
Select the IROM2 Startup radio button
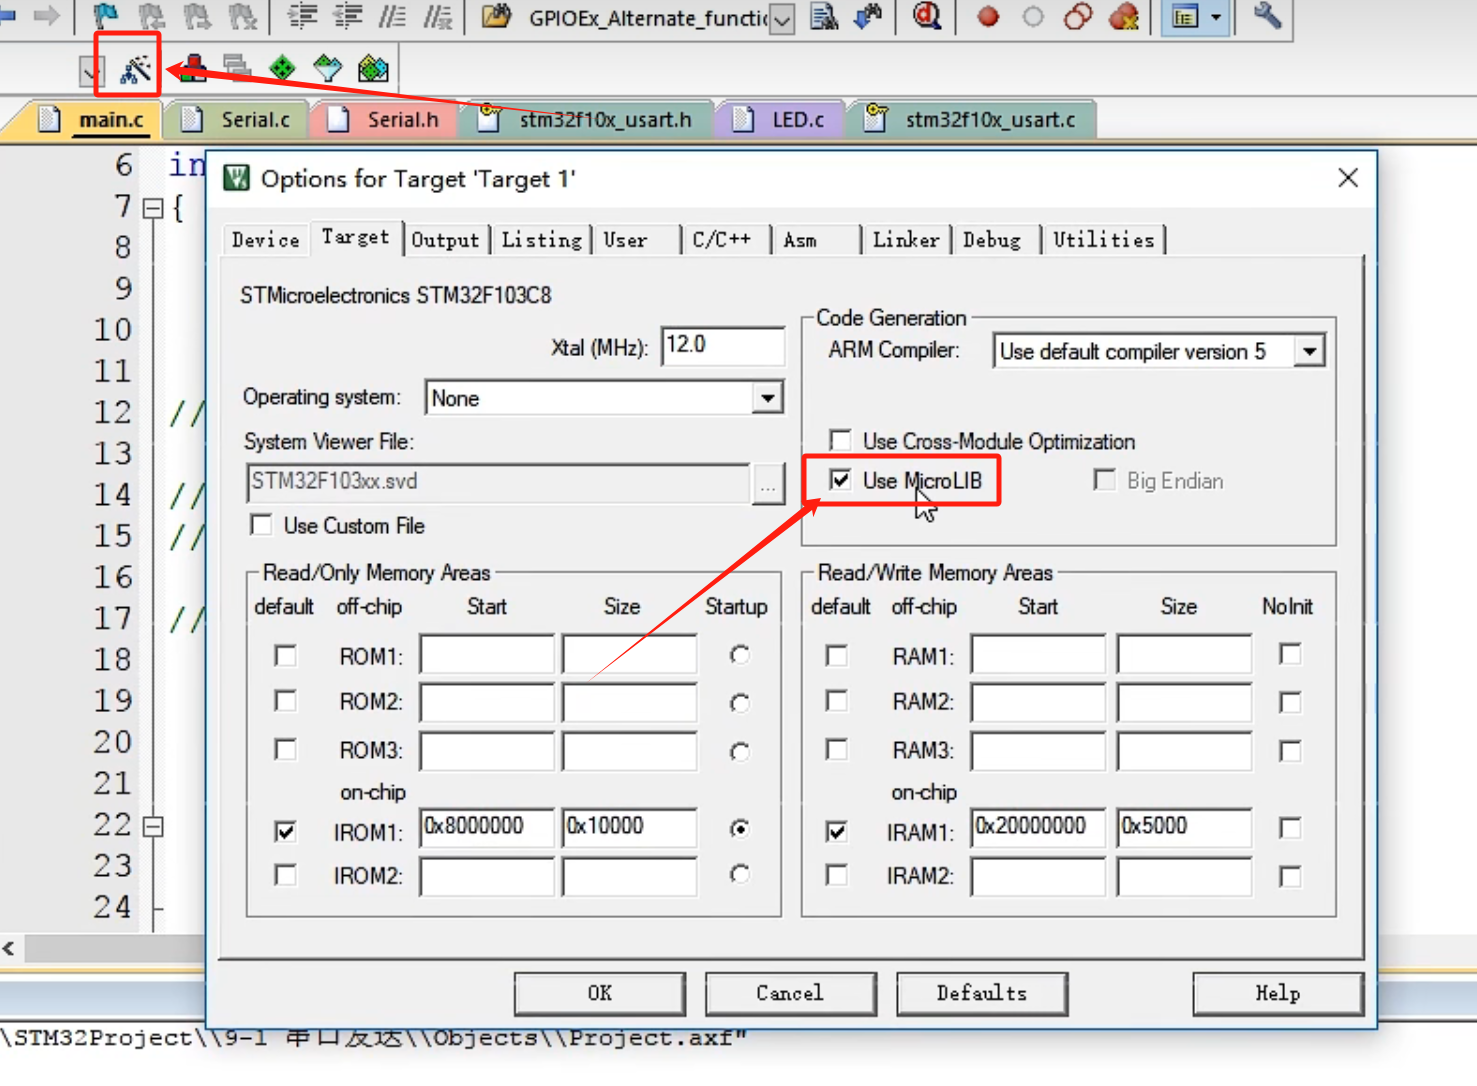click(739, 875)
